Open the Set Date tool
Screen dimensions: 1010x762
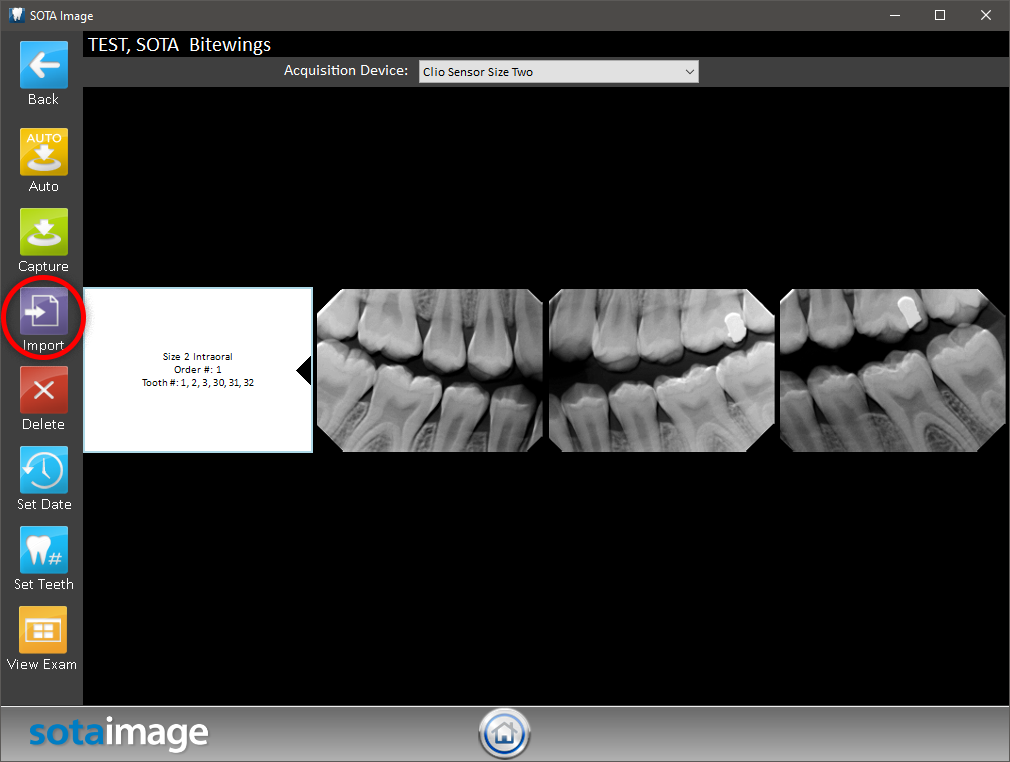(x=44, y=471)
